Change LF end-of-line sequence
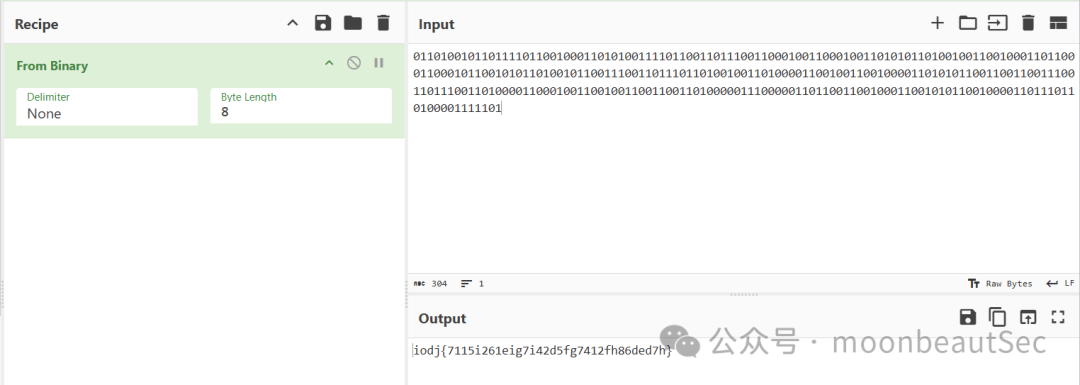 click(1060, 283)
